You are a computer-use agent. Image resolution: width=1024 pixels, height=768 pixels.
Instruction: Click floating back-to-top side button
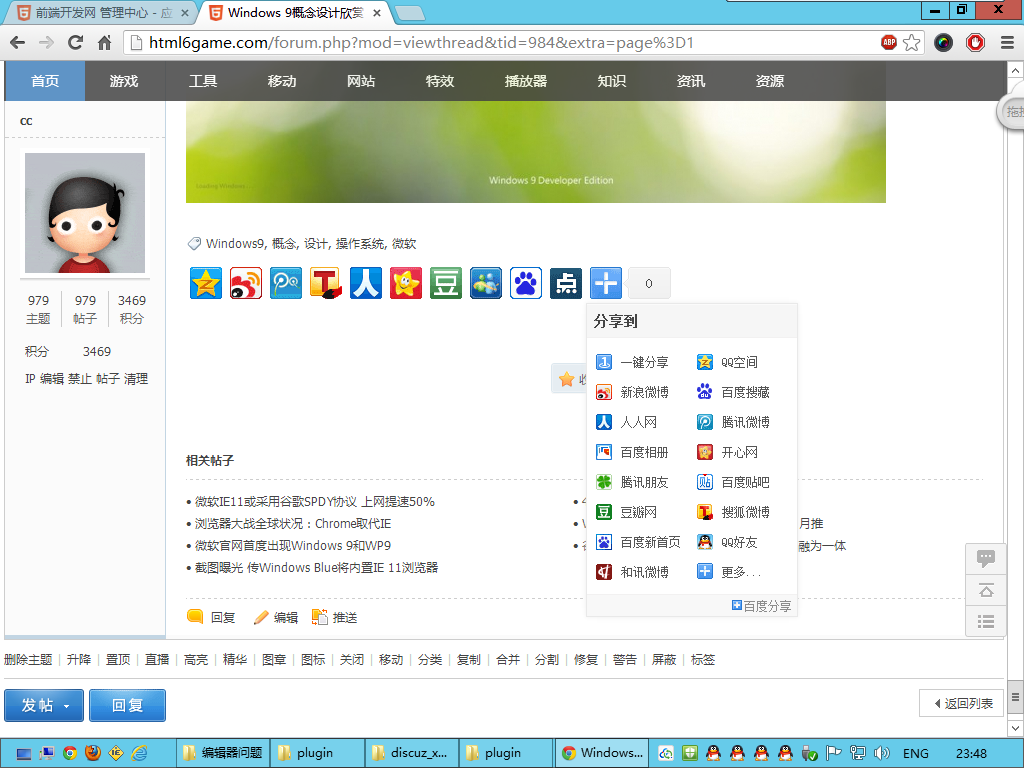(985, 590)
